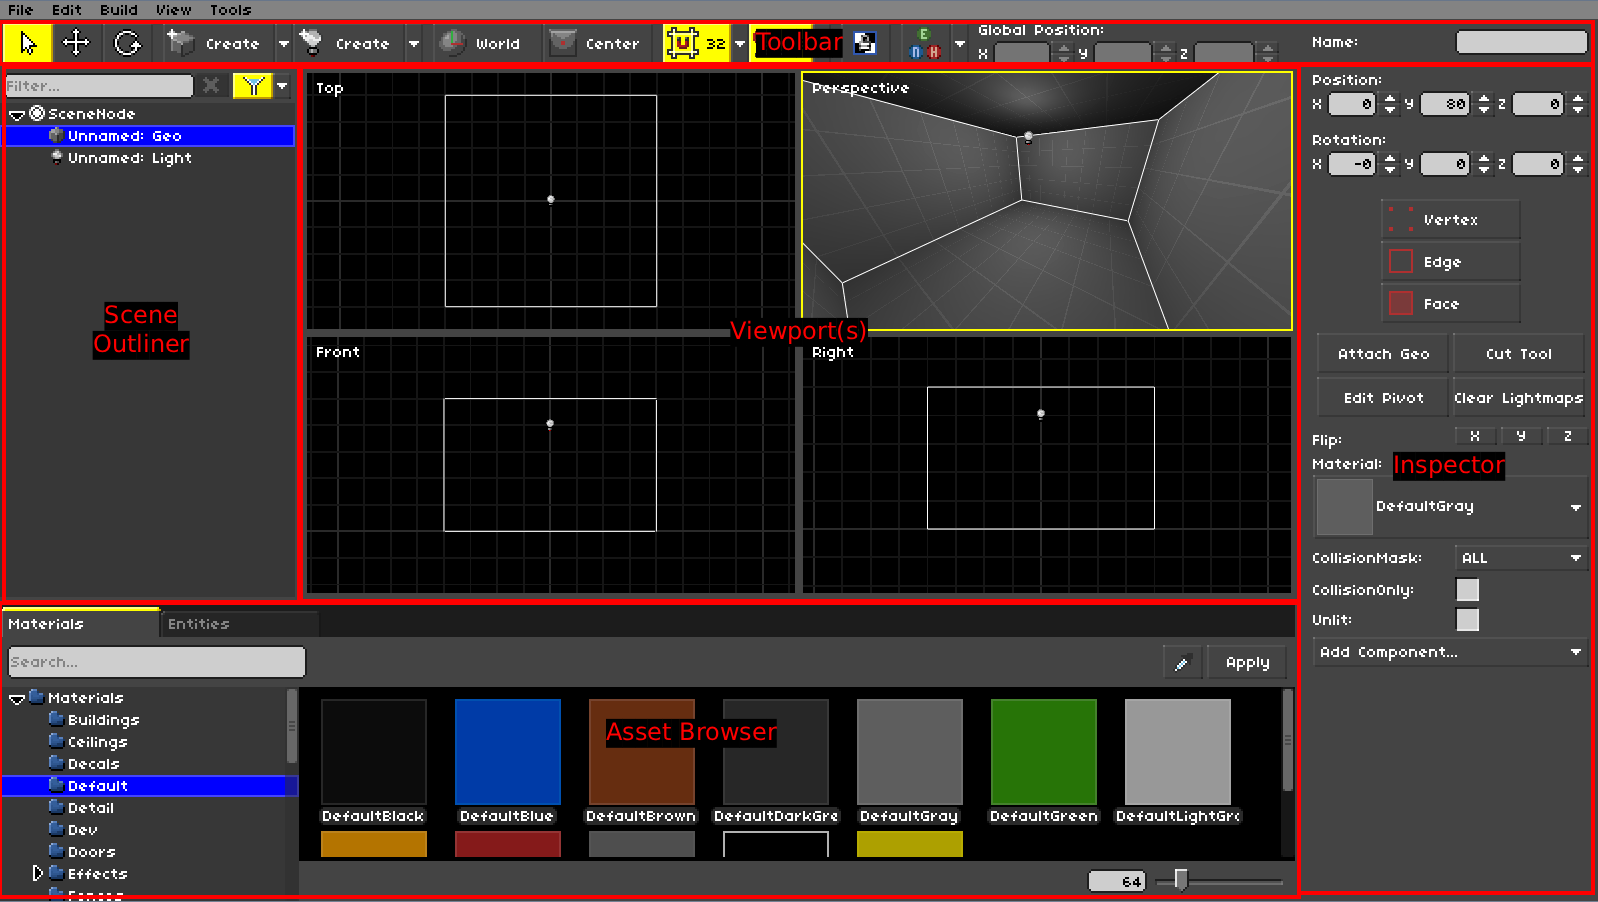Select the DefaultGreen material swatch
Viewport: 1598px width, 902px height.
(x=1043, y=752)
